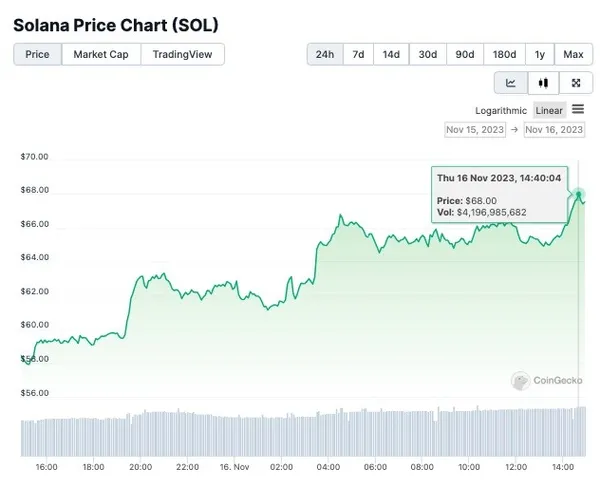Open the Nov 16, 2023 end date picker
The width and height of the screenshot is (600, 487).
[x=554, y=130]
